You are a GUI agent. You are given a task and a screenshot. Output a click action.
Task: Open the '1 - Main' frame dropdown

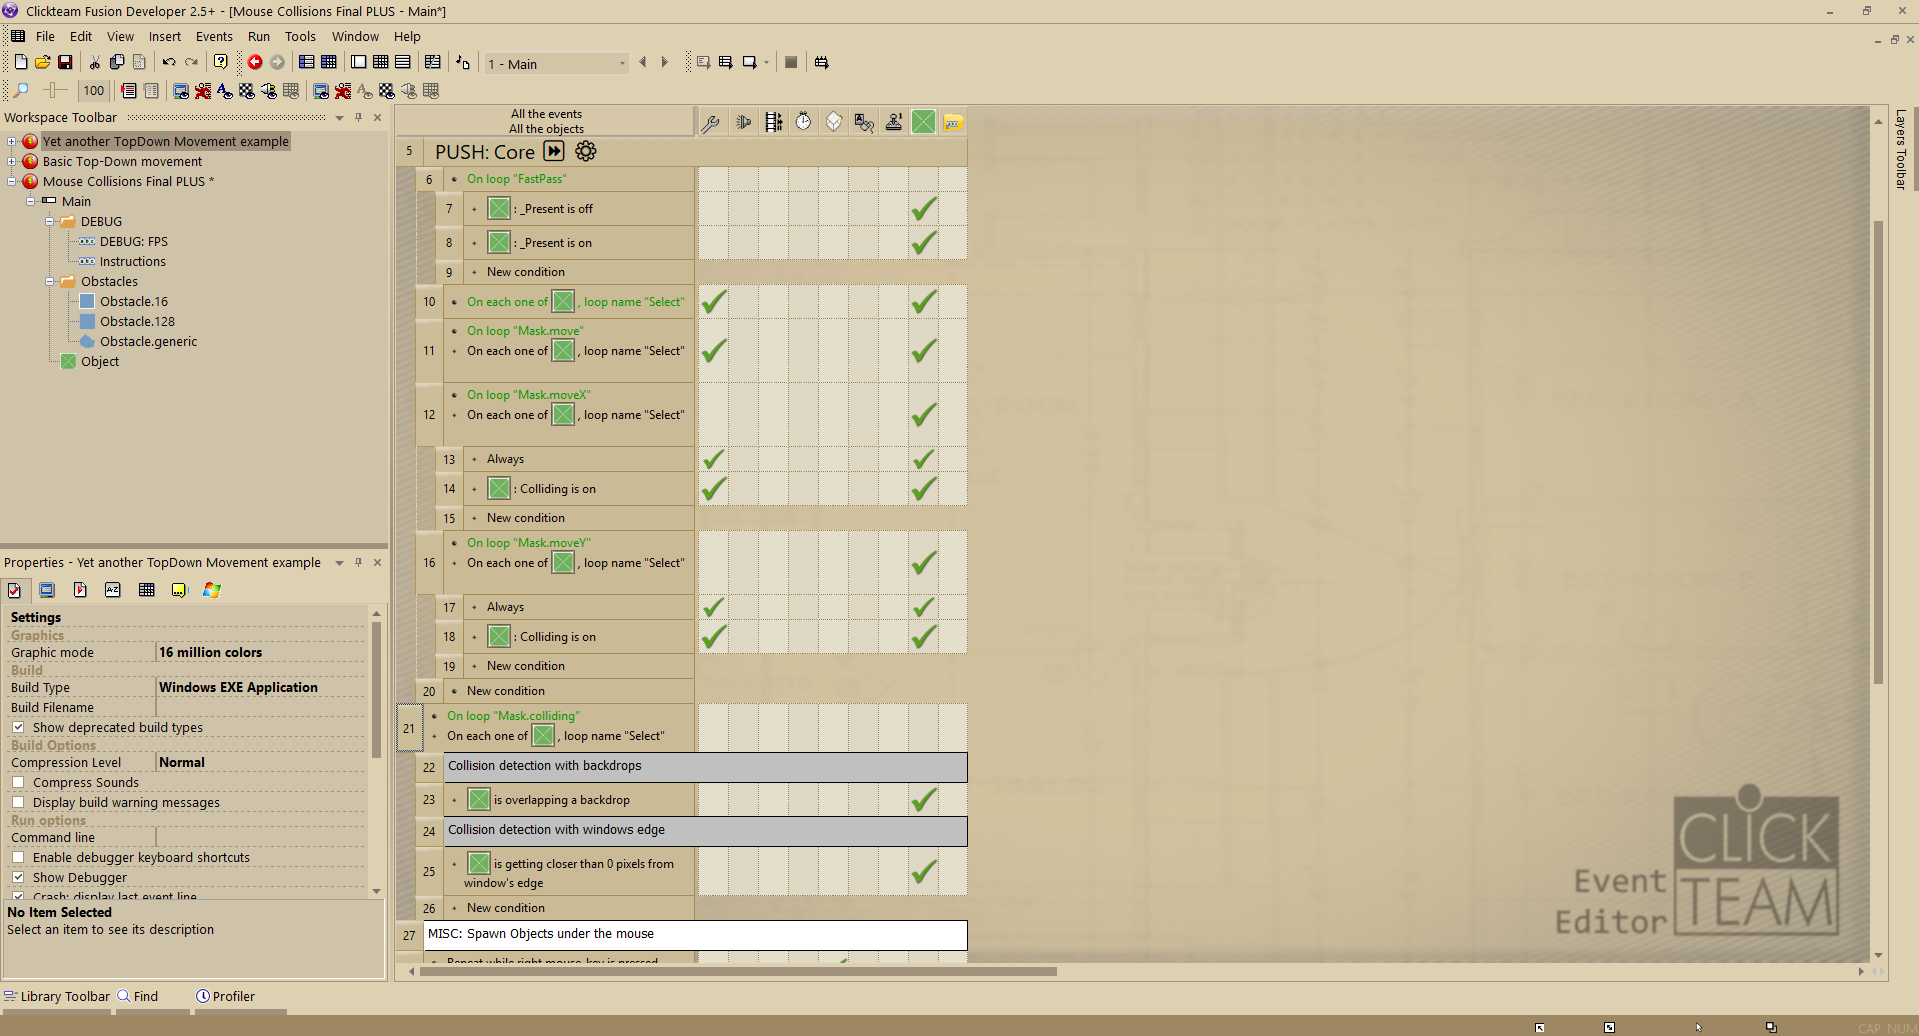pos(557,63)
